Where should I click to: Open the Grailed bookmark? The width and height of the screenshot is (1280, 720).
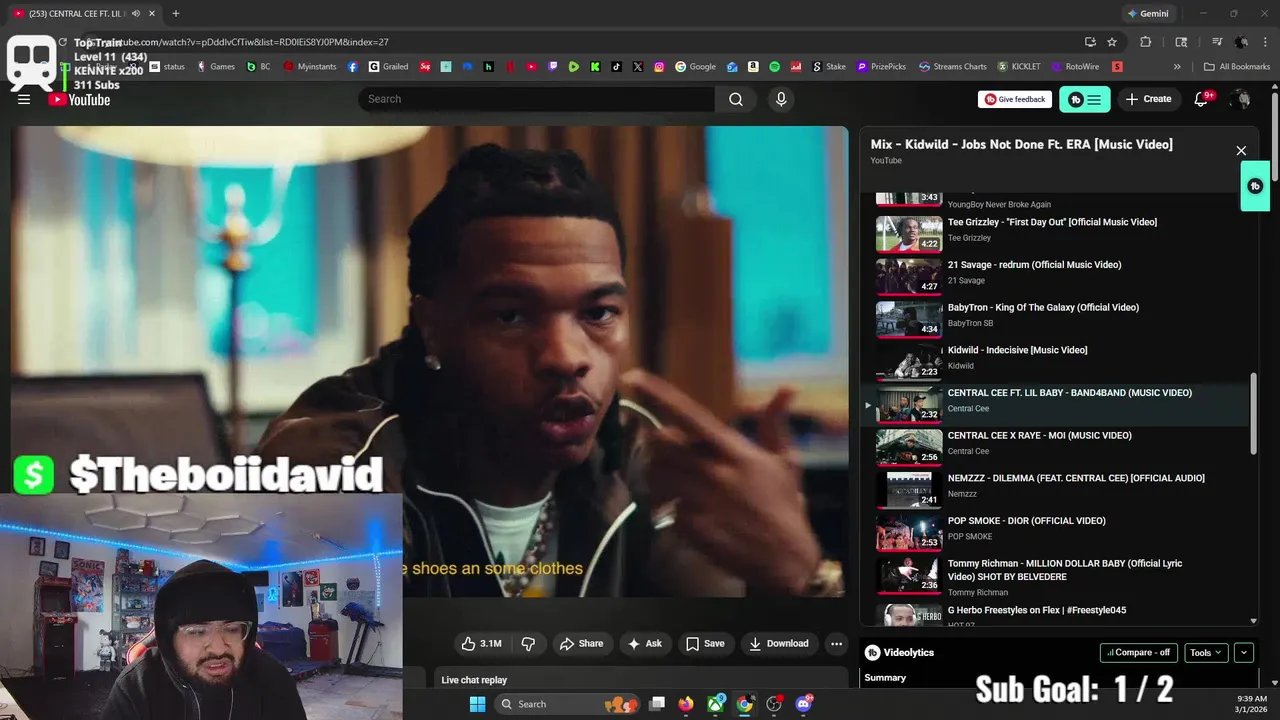[x=388, y=67]
